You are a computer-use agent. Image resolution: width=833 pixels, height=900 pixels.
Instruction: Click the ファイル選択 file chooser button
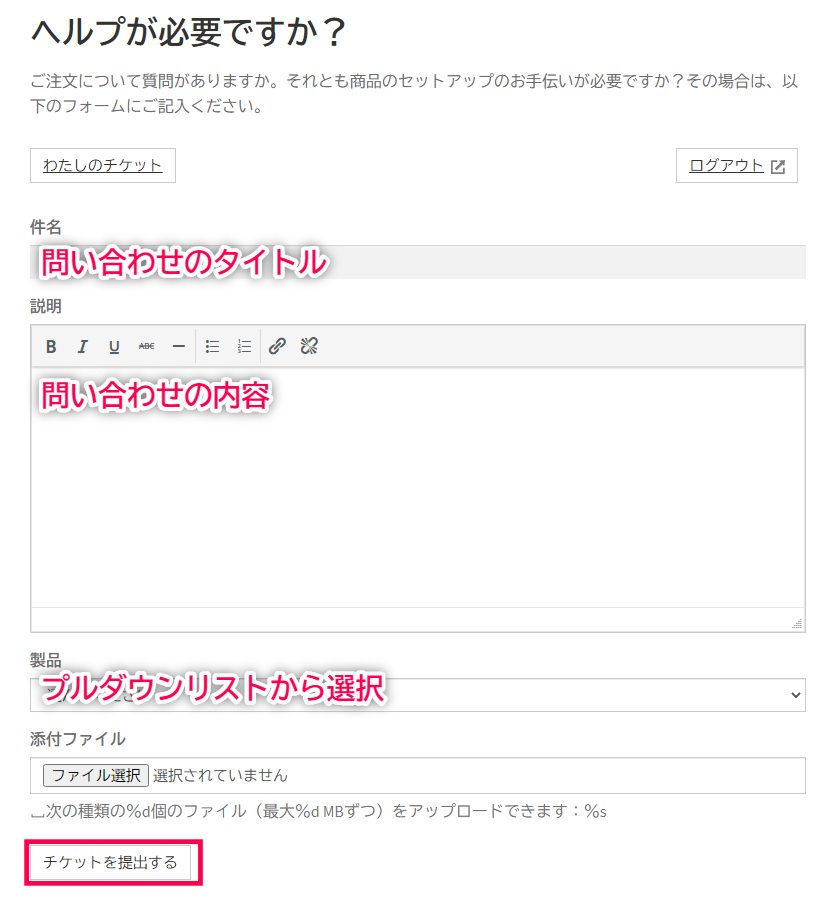point(96,775)
